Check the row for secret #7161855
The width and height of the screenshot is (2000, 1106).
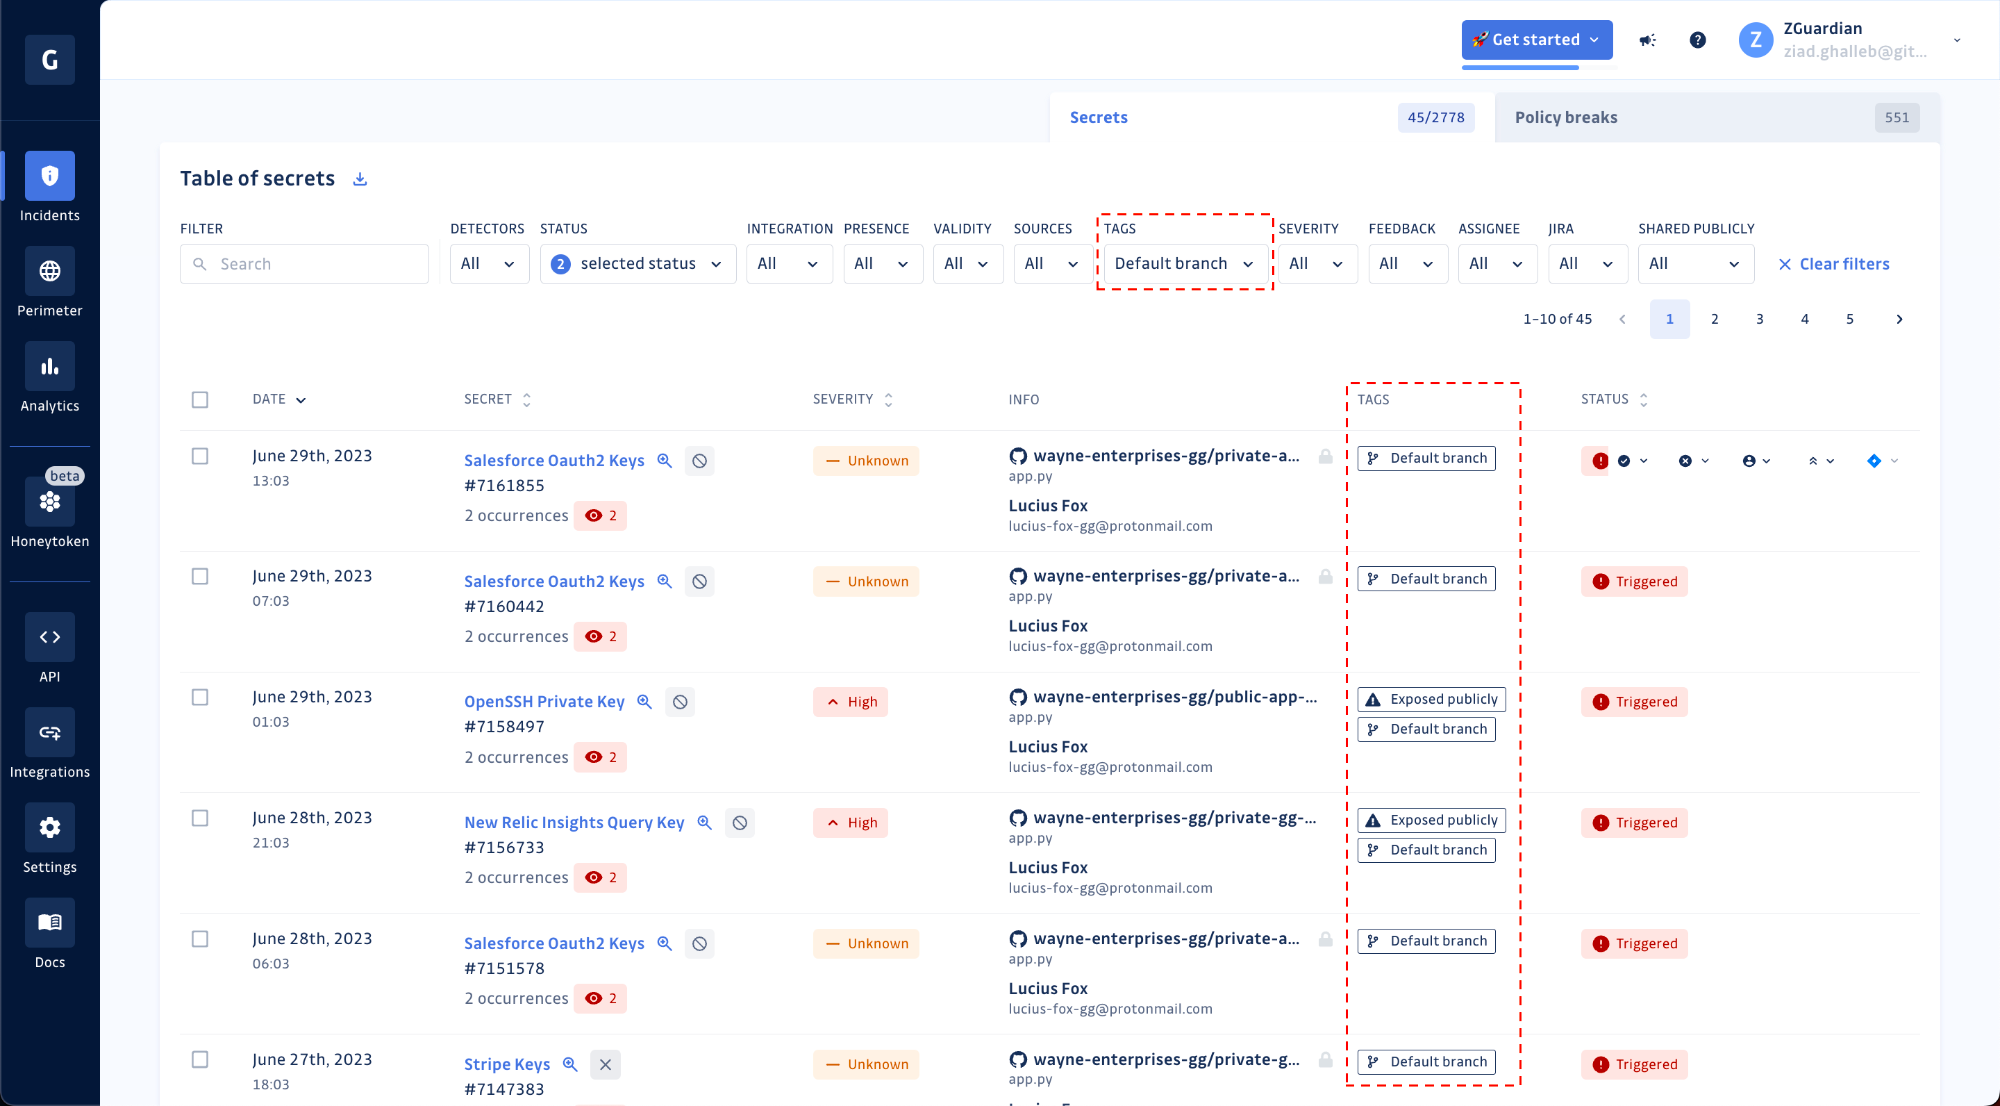pyautogui.click(x=200, y=456)
